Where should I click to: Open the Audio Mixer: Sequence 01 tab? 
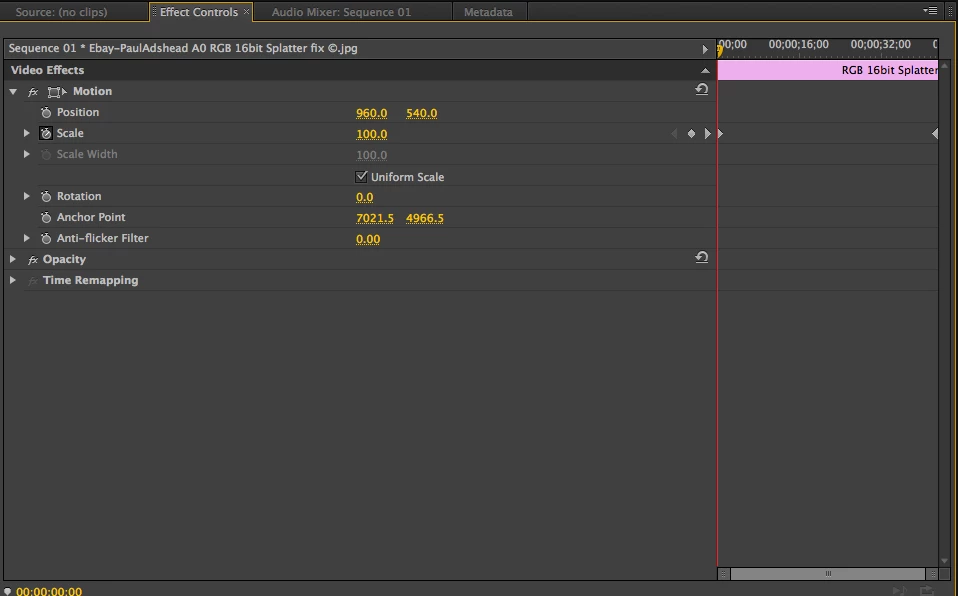[341, 12]
